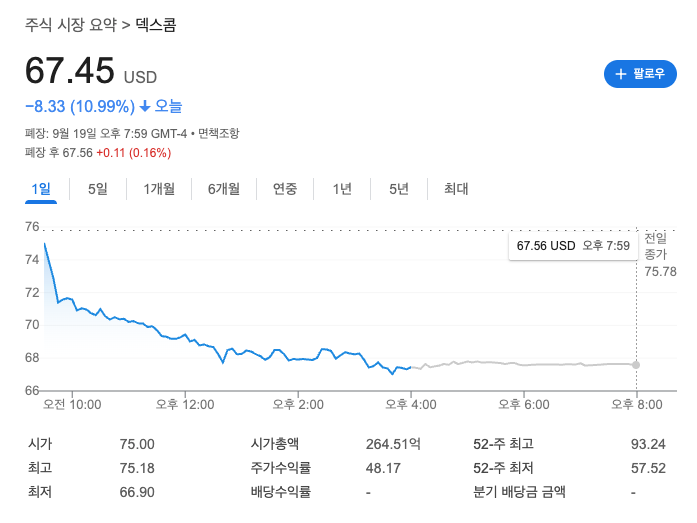Click the 면책조항 disclaimer link
Screen dimensions: 697x523
[x=218, y=133]
